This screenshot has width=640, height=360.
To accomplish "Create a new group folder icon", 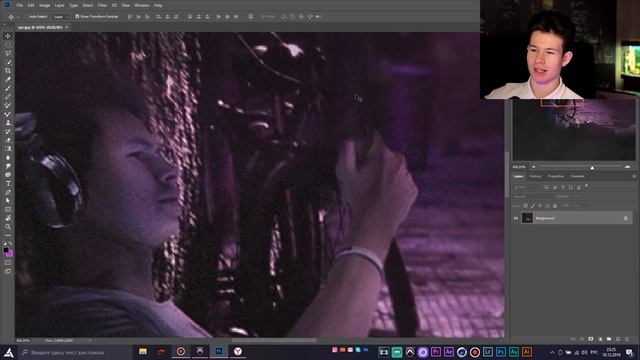I will click(609, 339).
